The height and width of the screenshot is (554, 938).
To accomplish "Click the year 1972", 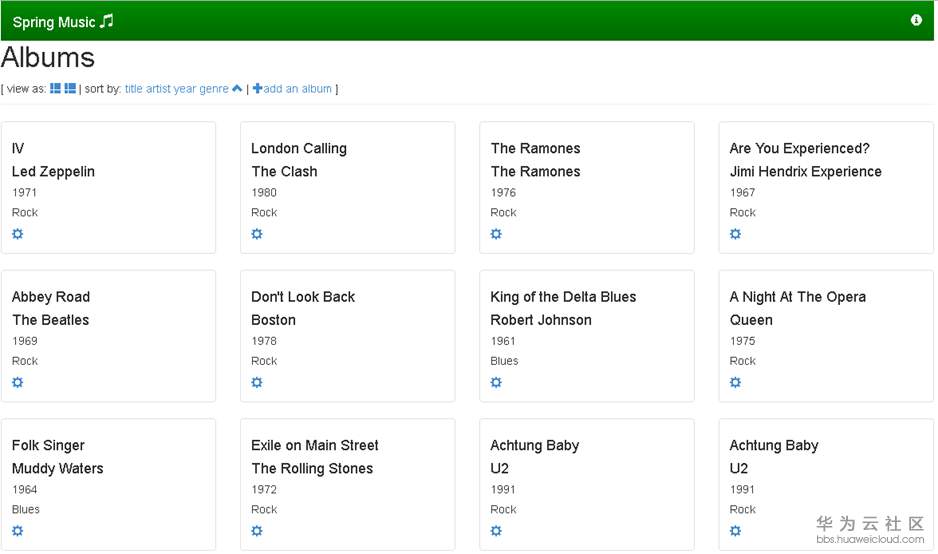I will pos(264,489).
